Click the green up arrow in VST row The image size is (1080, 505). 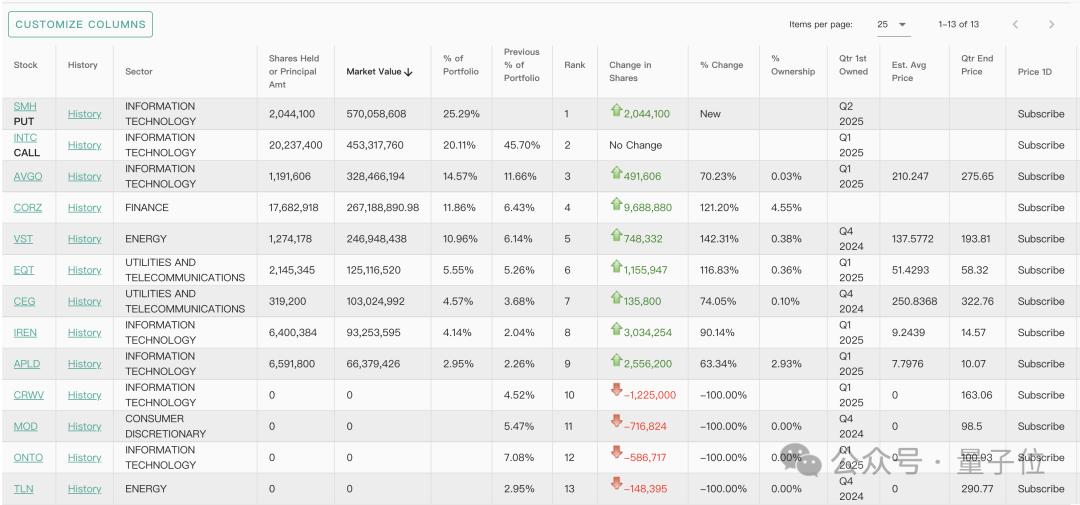[x=616, y=235]
